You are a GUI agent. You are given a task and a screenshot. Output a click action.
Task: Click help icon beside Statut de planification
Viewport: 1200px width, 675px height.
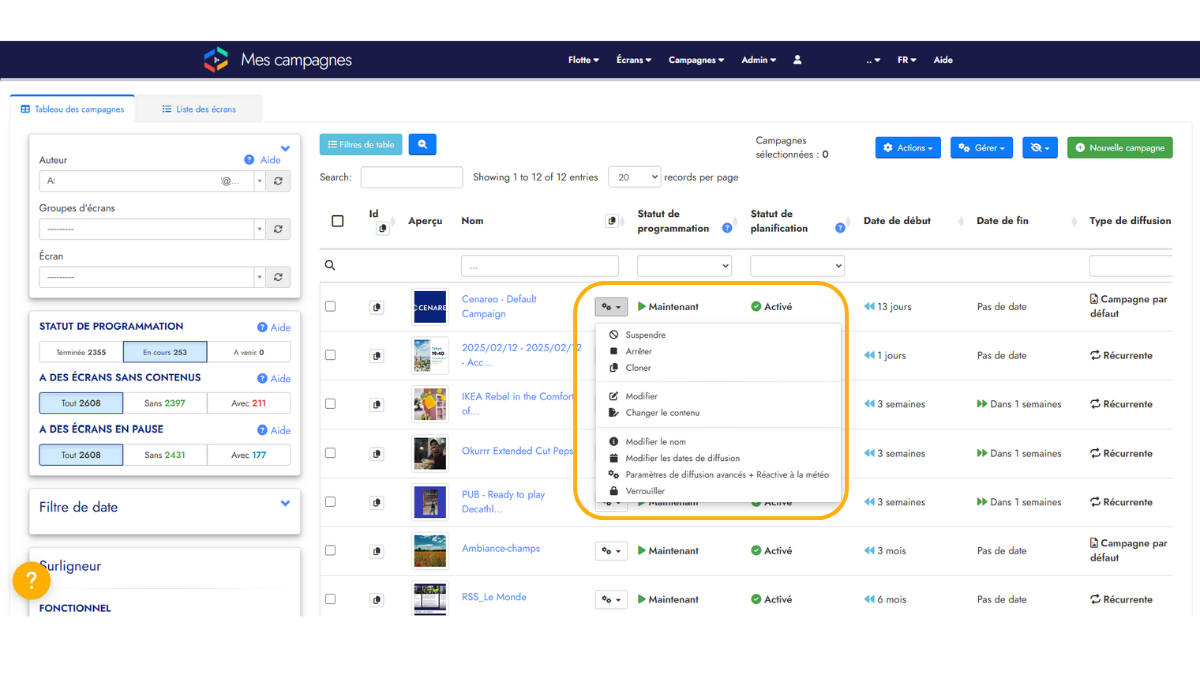point(840,228)
